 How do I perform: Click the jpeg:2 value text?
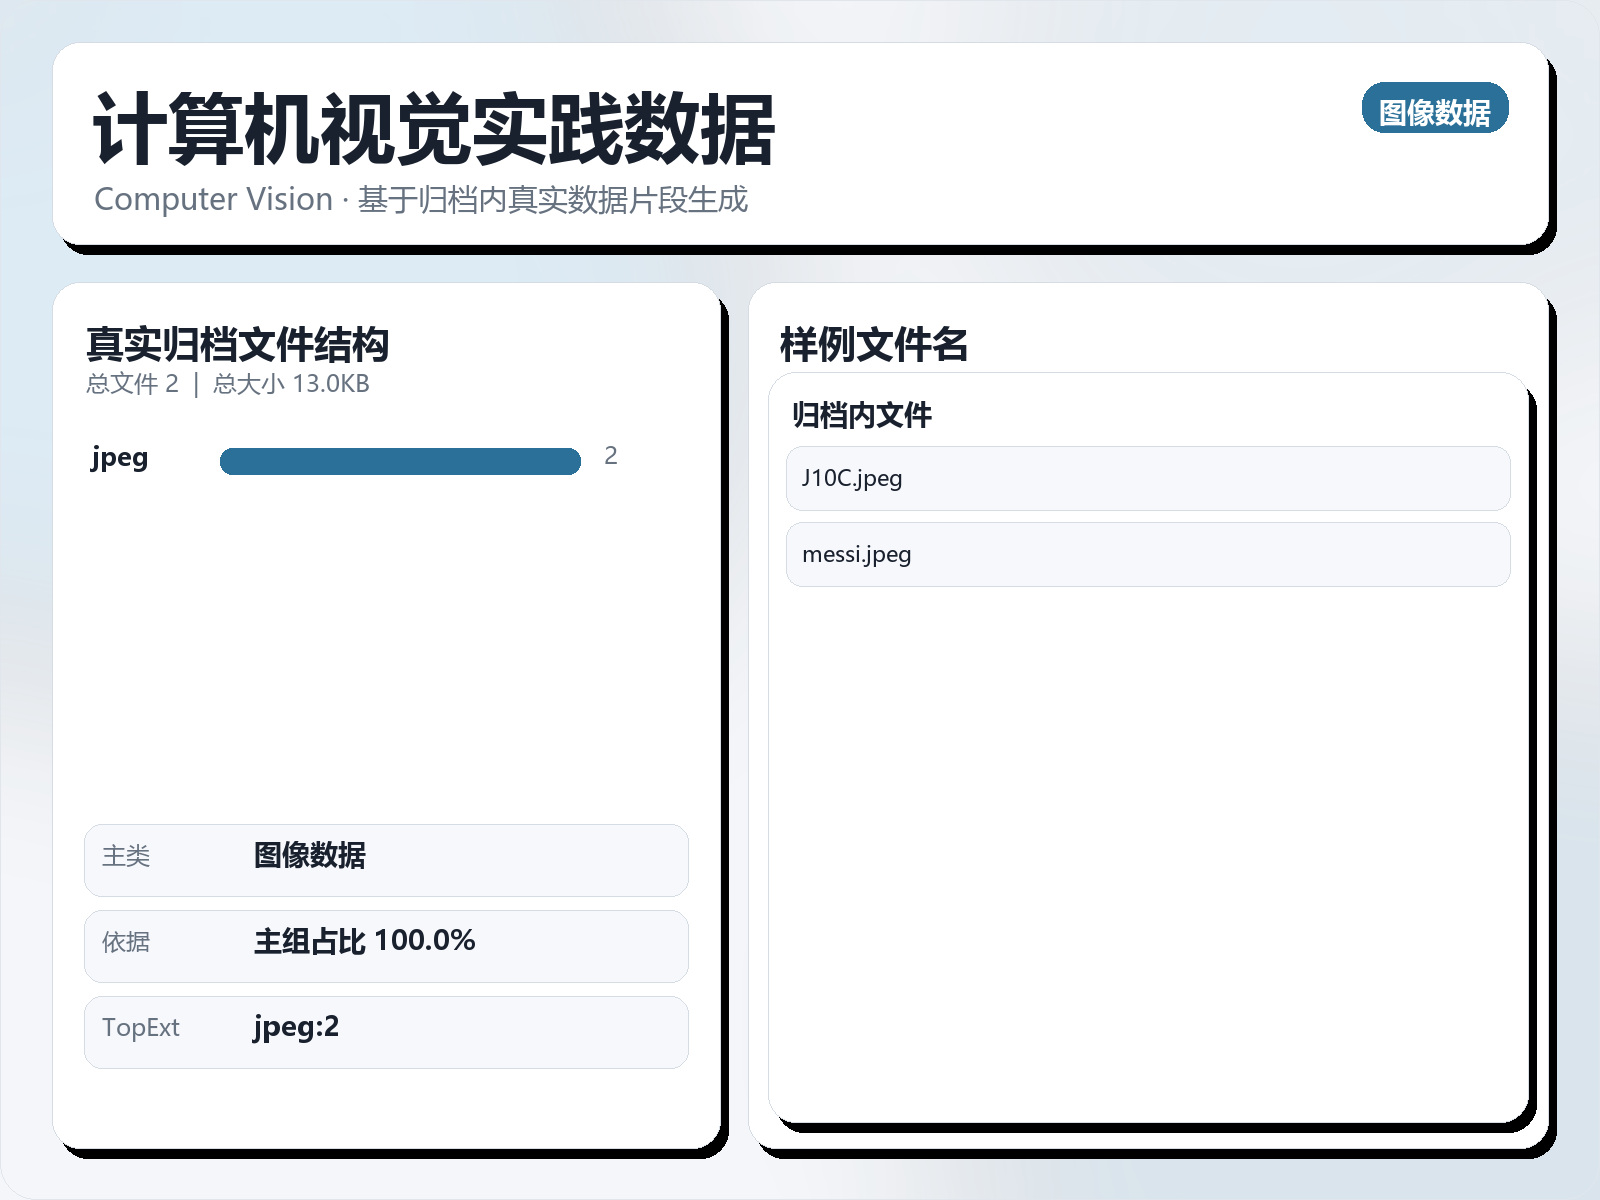pyautogui.click(x=296, y=1026)
